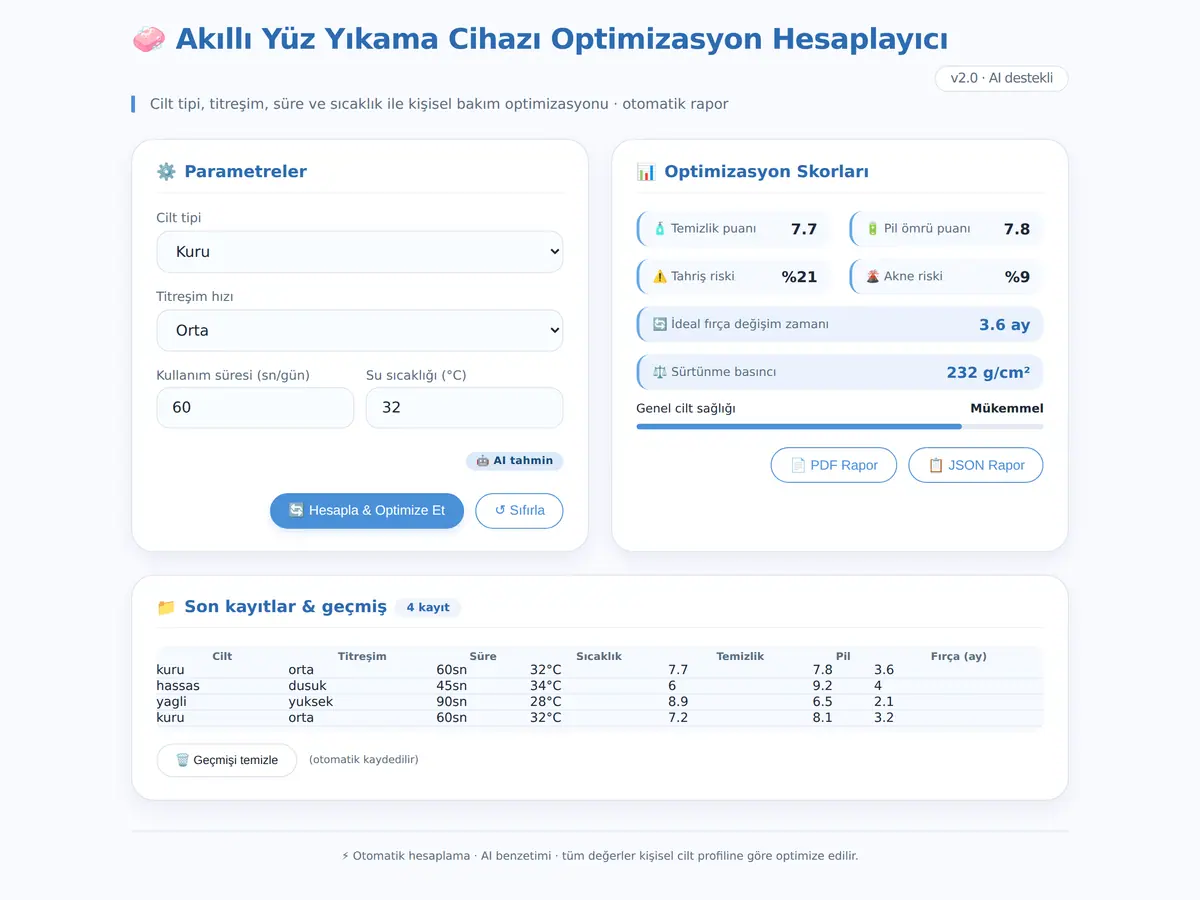Click the yuksek vibration cell

[311, 702]
